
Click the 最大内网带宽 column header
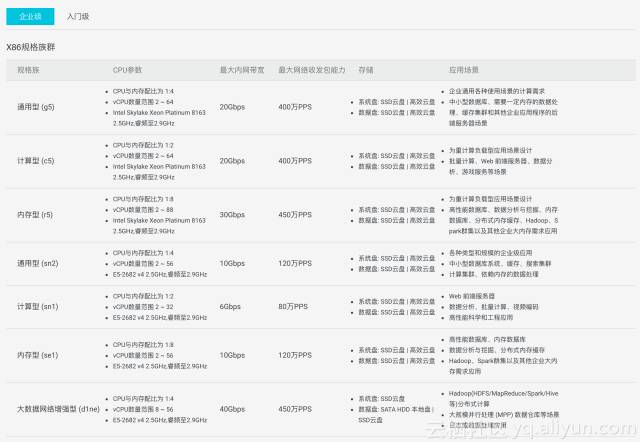pyautogui.click(x=242, y=70)
